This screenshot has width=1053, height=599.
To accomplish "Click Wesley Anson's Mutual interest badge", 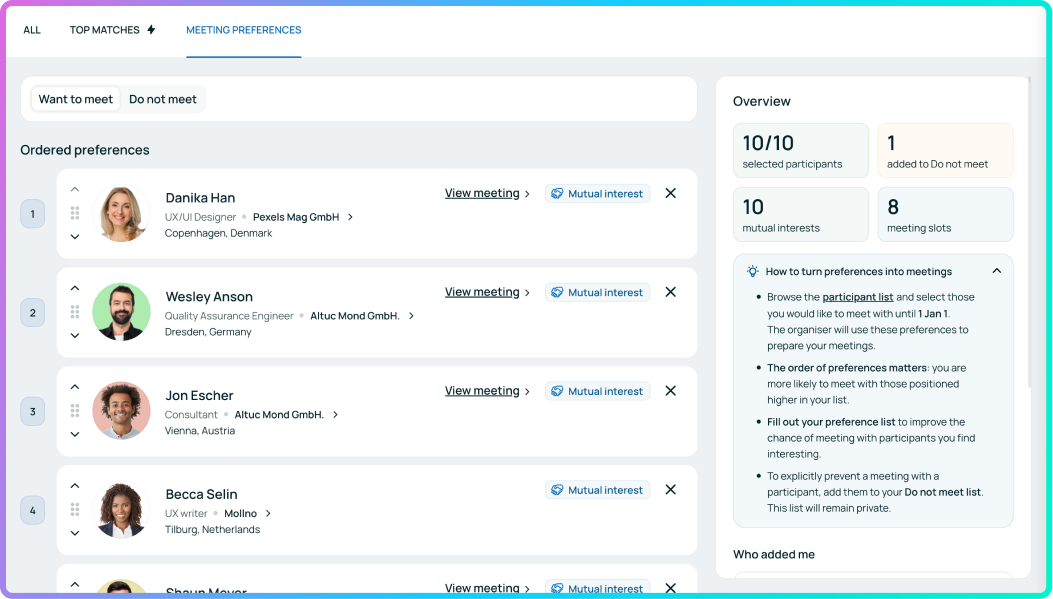I will pyautogui.click(x=597, y=292).
